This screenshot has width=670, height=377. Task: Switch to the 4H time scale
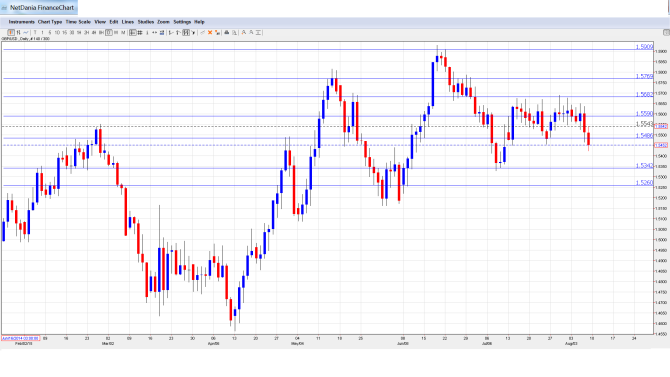point(94,32)
